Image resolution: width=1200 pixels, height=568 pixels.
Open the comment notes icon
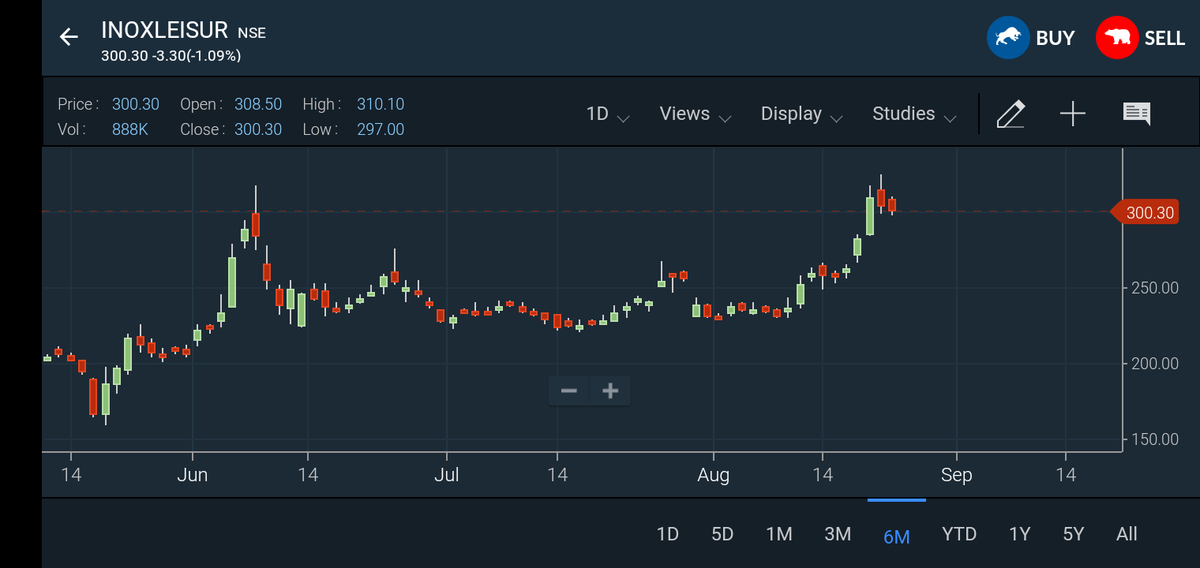(1136, 114)
